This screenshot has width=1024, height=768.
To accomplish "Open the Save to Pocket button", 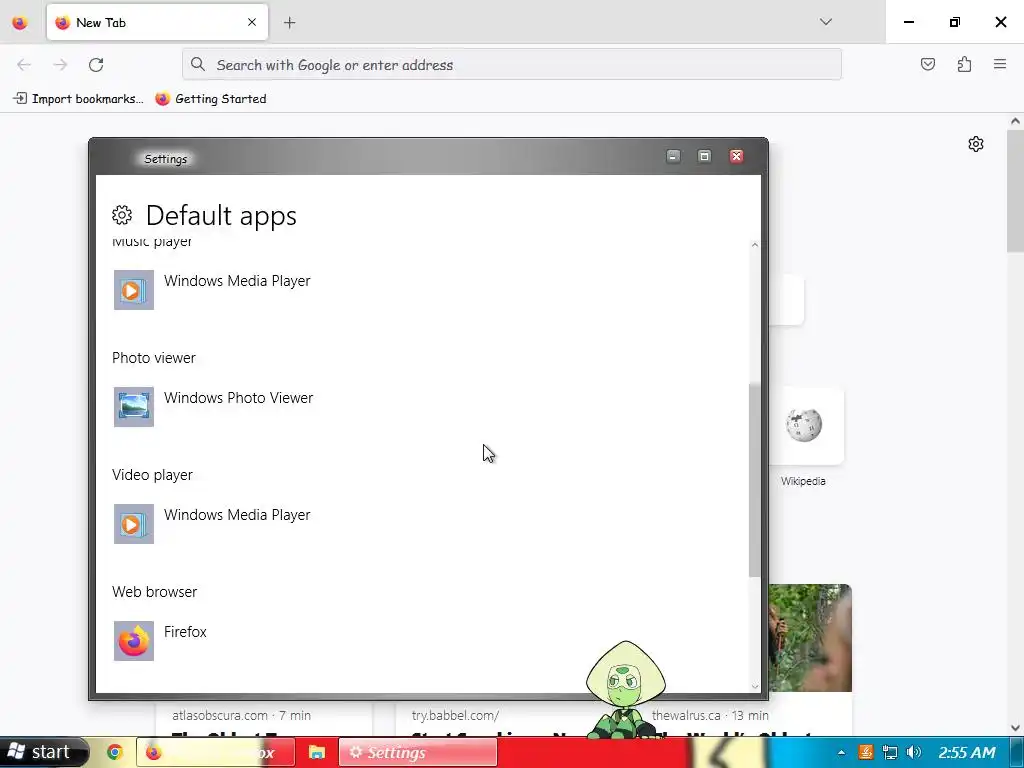I will click(928, 64).
